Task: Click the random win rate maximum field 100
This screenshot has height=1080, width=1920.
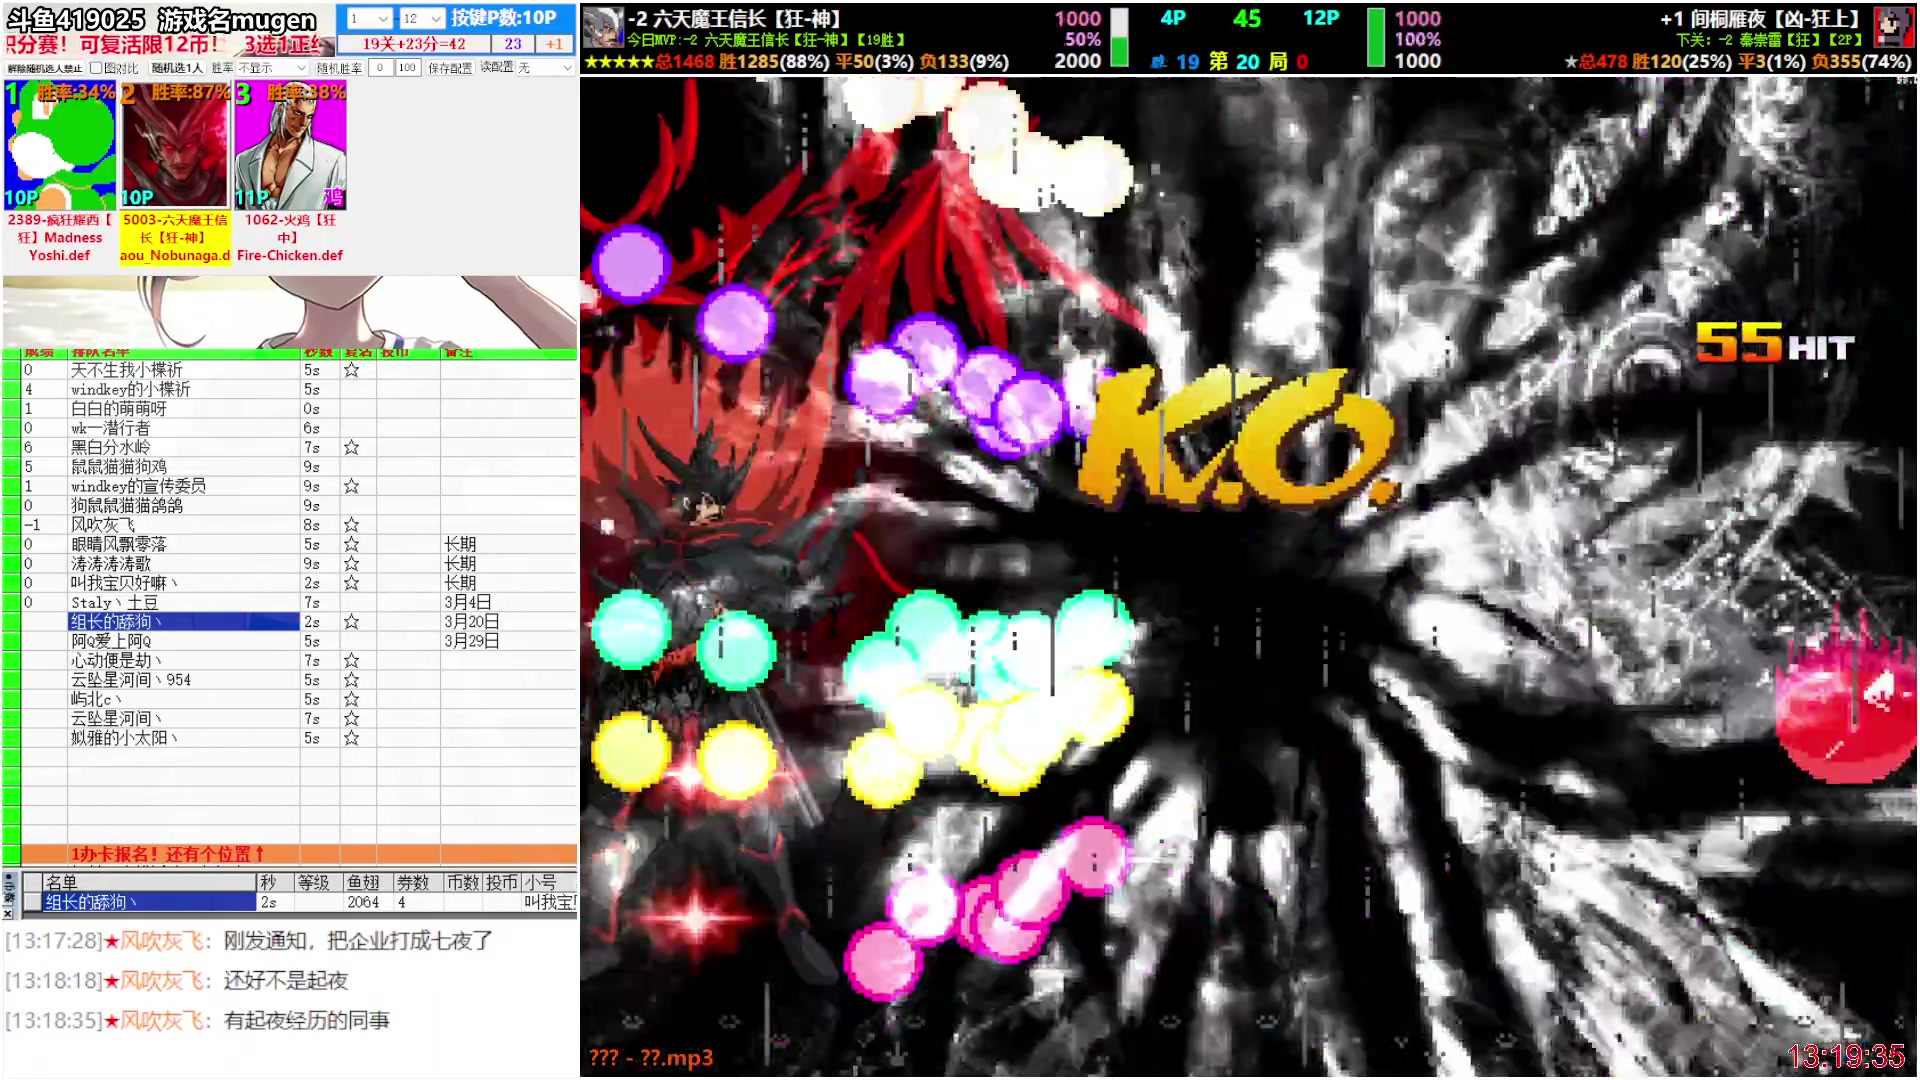Action: (x=407, y=68)
